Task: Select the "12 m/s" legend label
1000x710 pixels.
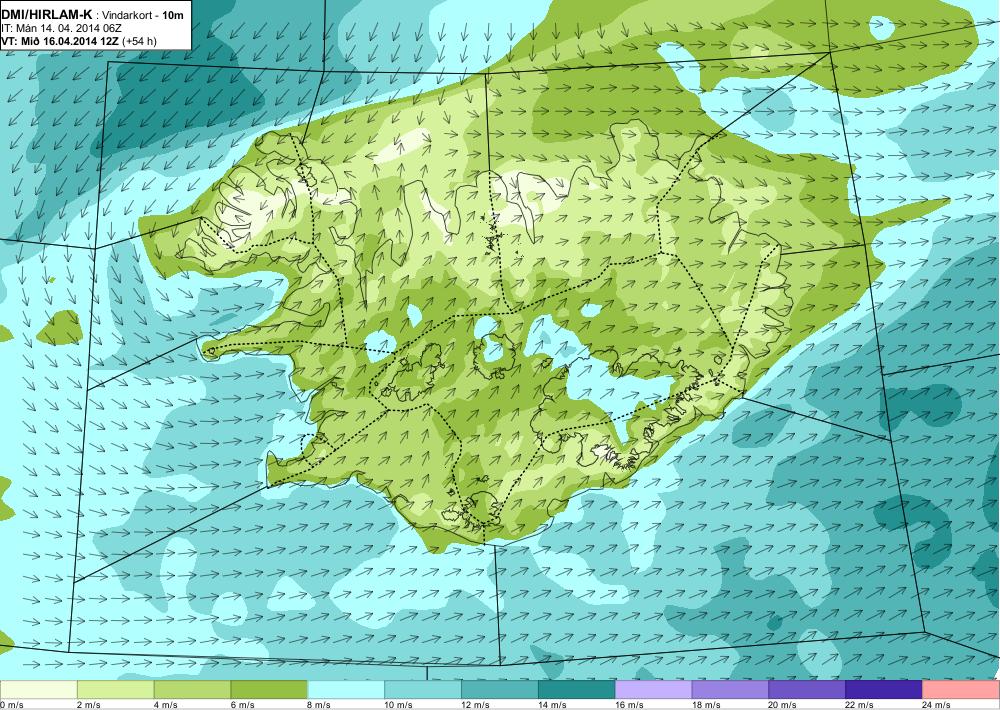Action: click(475, 705)
